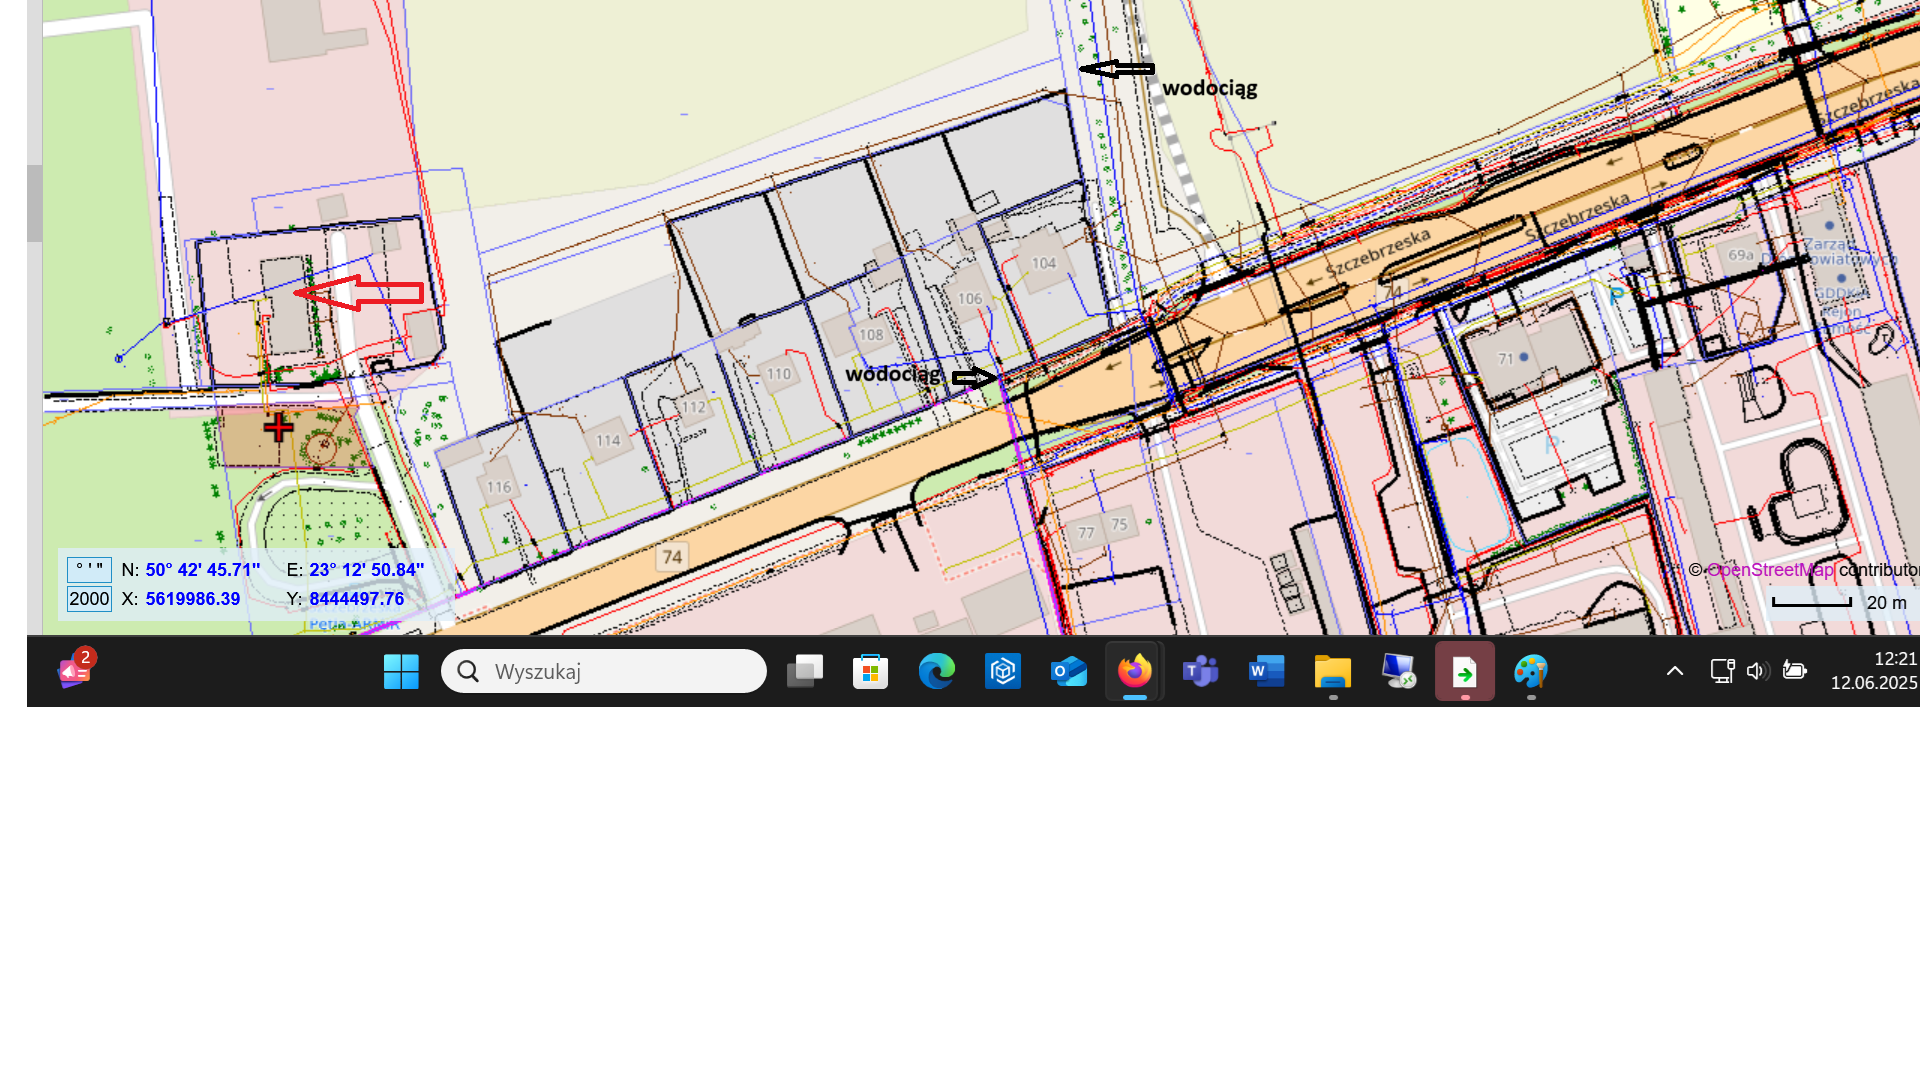
Task: Switch to the Paint application
Action: click(1530, 672)
